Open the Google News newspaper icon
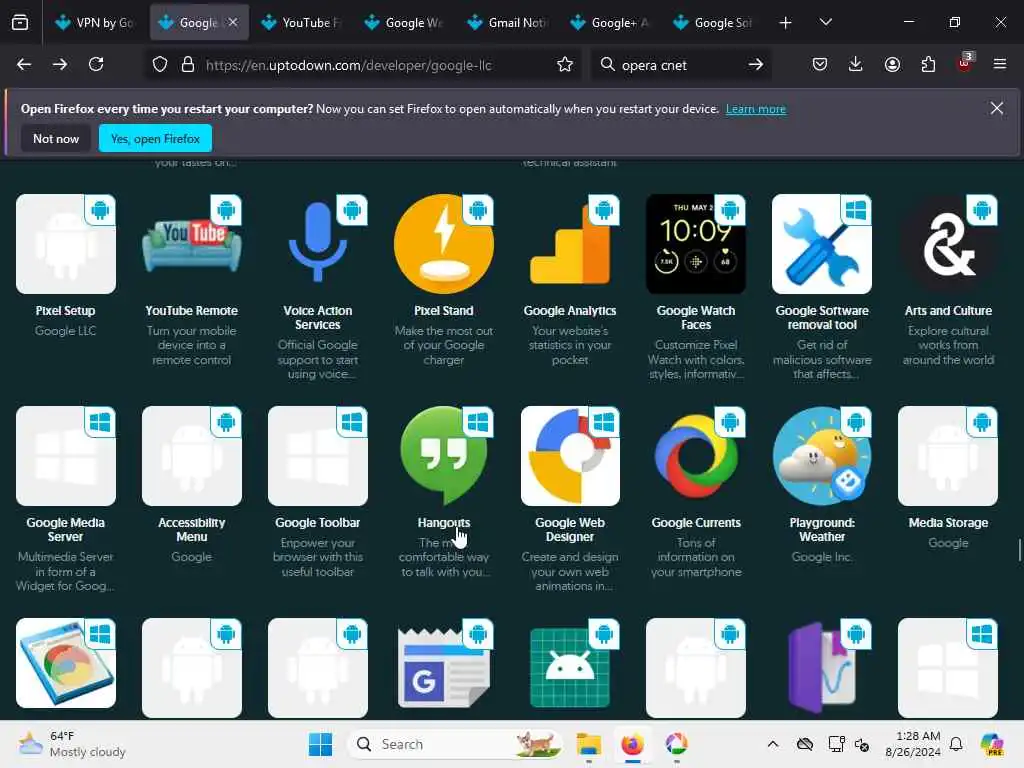 tap(443, 667)
